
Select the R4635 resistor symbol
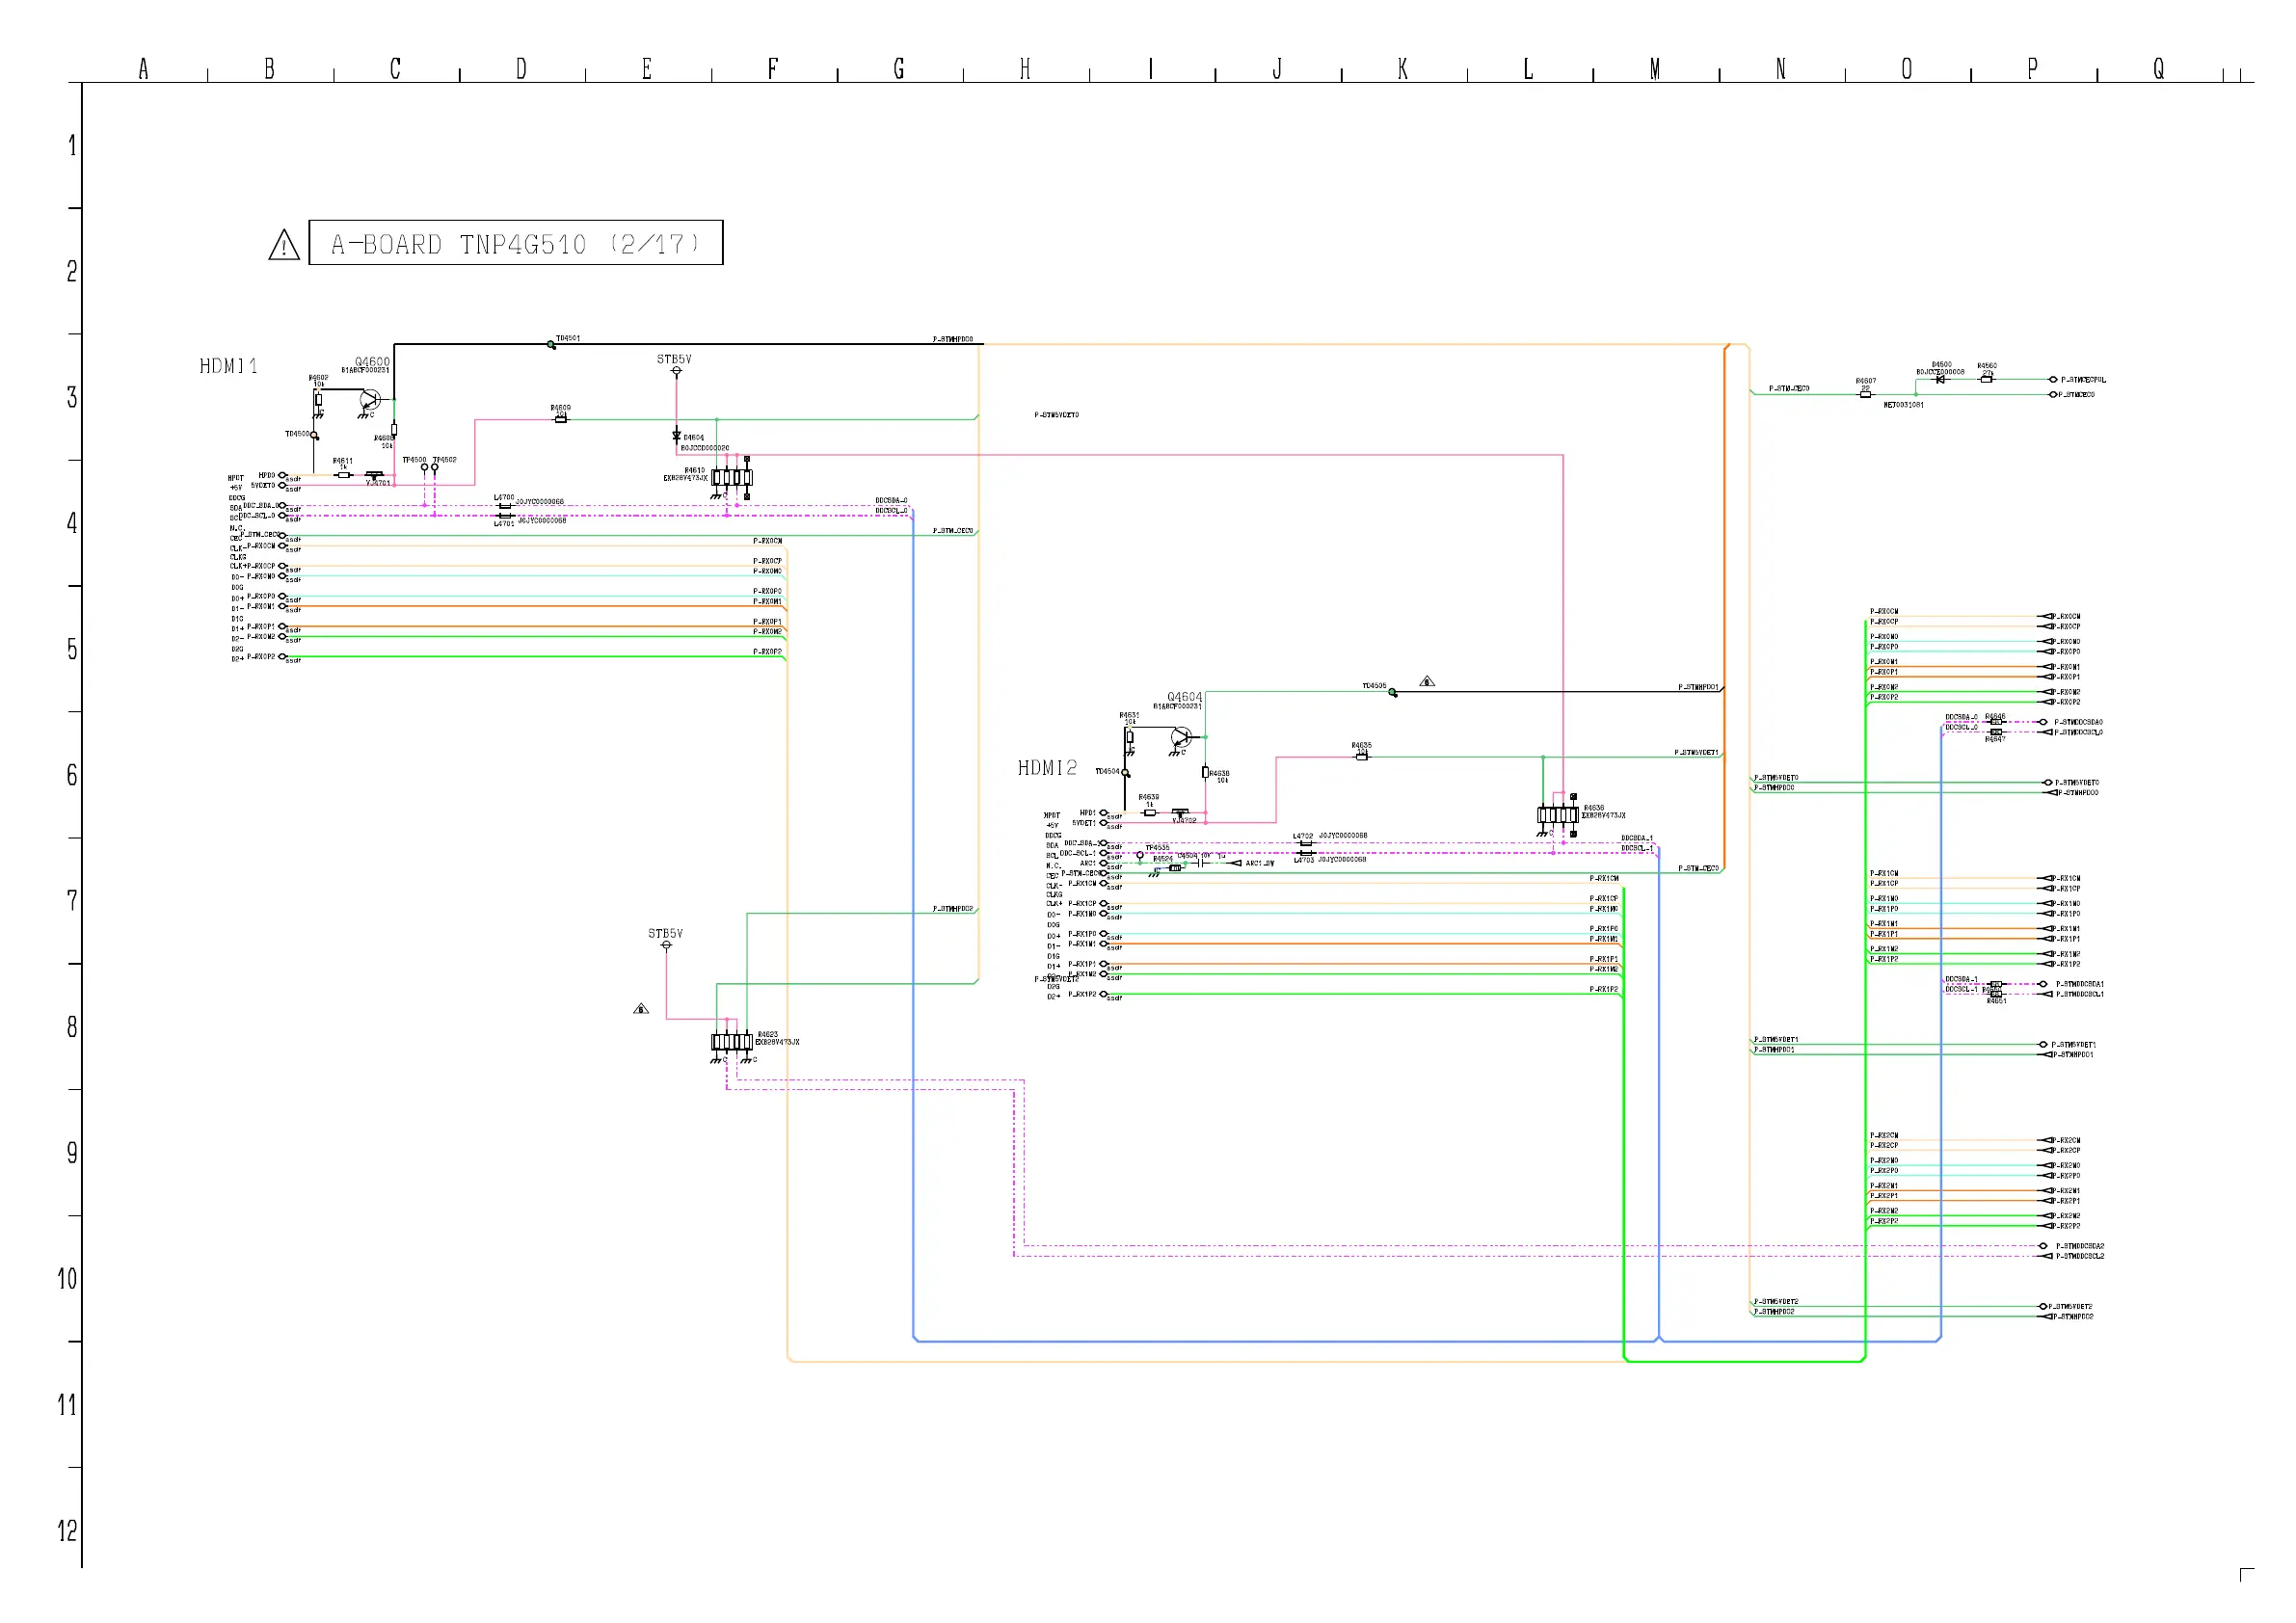click(x=1361, y=757)
